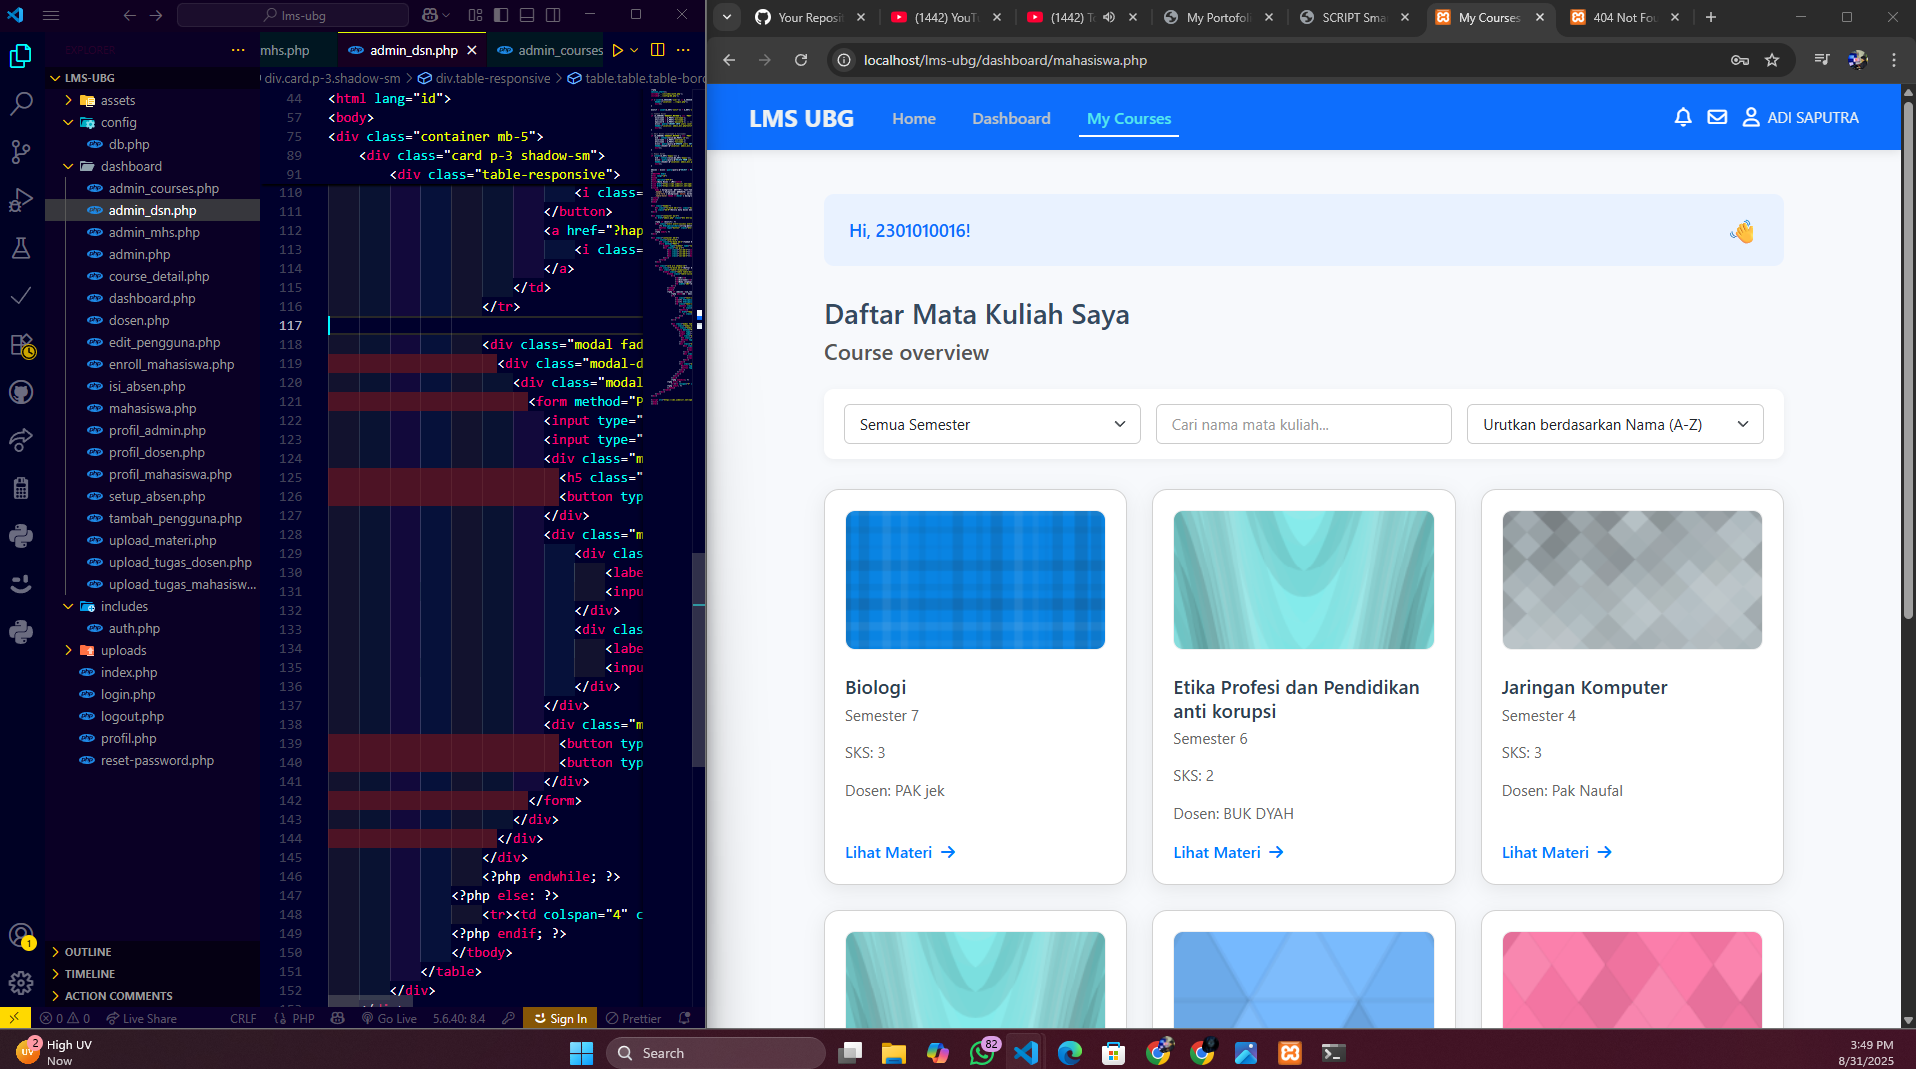Open Source Control view in activity bar

(x=21, y=152)
